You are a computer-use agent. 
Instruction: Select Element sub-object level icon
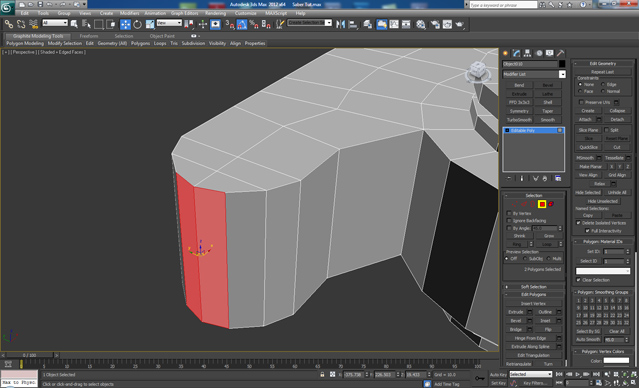(x=551, y=204)
